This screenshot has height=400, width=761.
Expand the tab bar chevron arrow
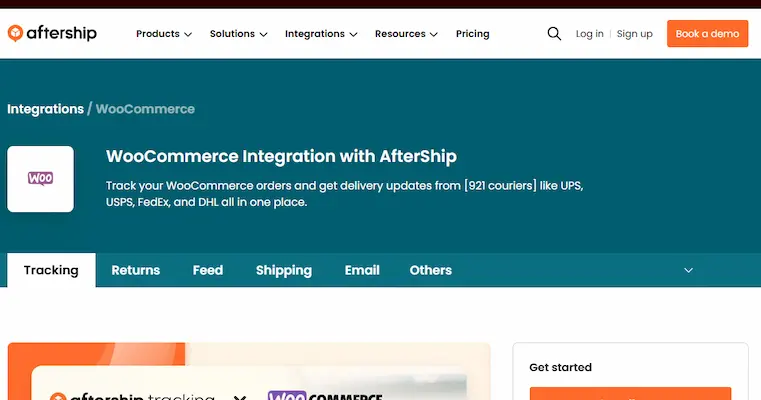point(688,270)
